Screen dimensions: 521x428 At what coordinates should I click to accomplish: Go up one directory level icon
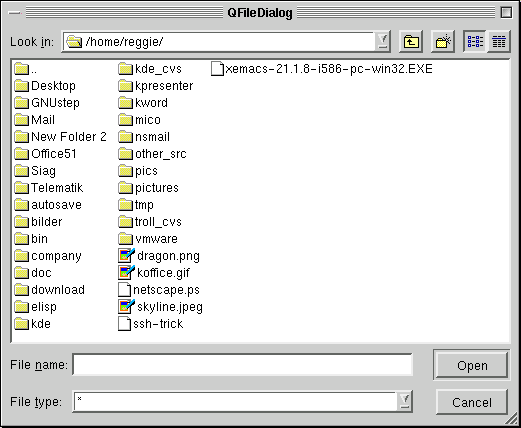point(411,42)
